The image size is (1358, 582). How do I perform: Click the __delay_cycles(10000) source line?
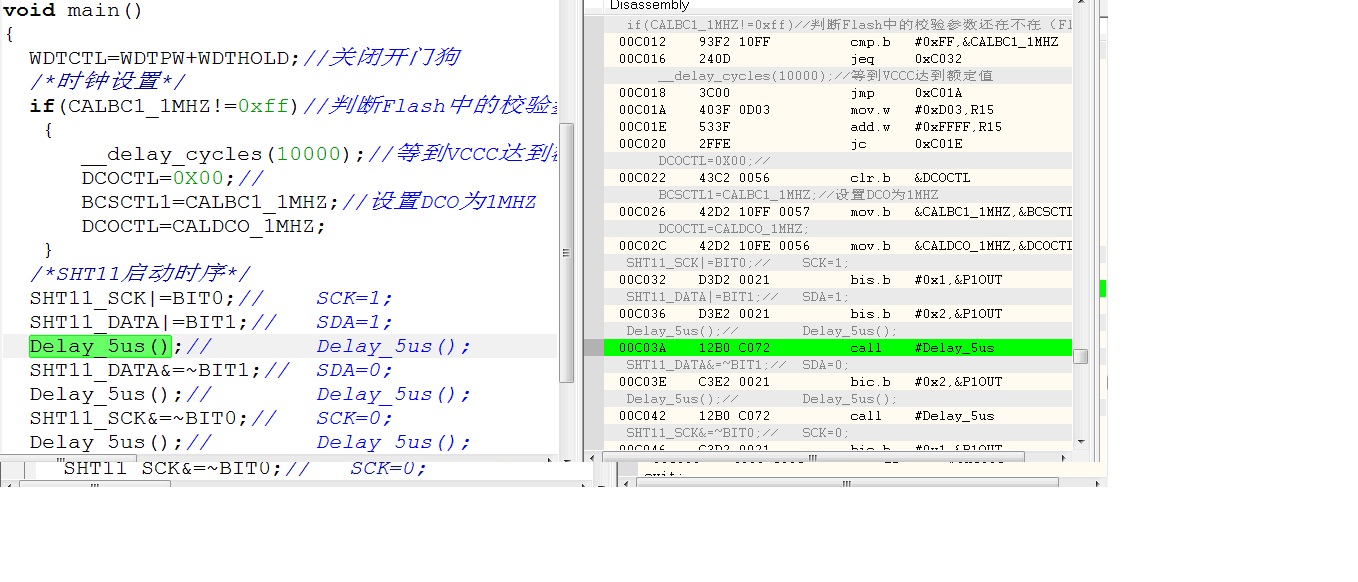point(318,154)
